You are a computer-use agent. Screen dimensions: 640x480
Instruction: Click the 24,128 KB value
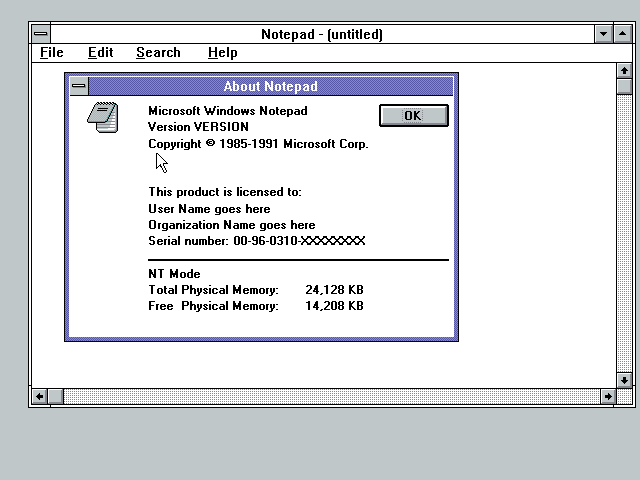point(334,290)
